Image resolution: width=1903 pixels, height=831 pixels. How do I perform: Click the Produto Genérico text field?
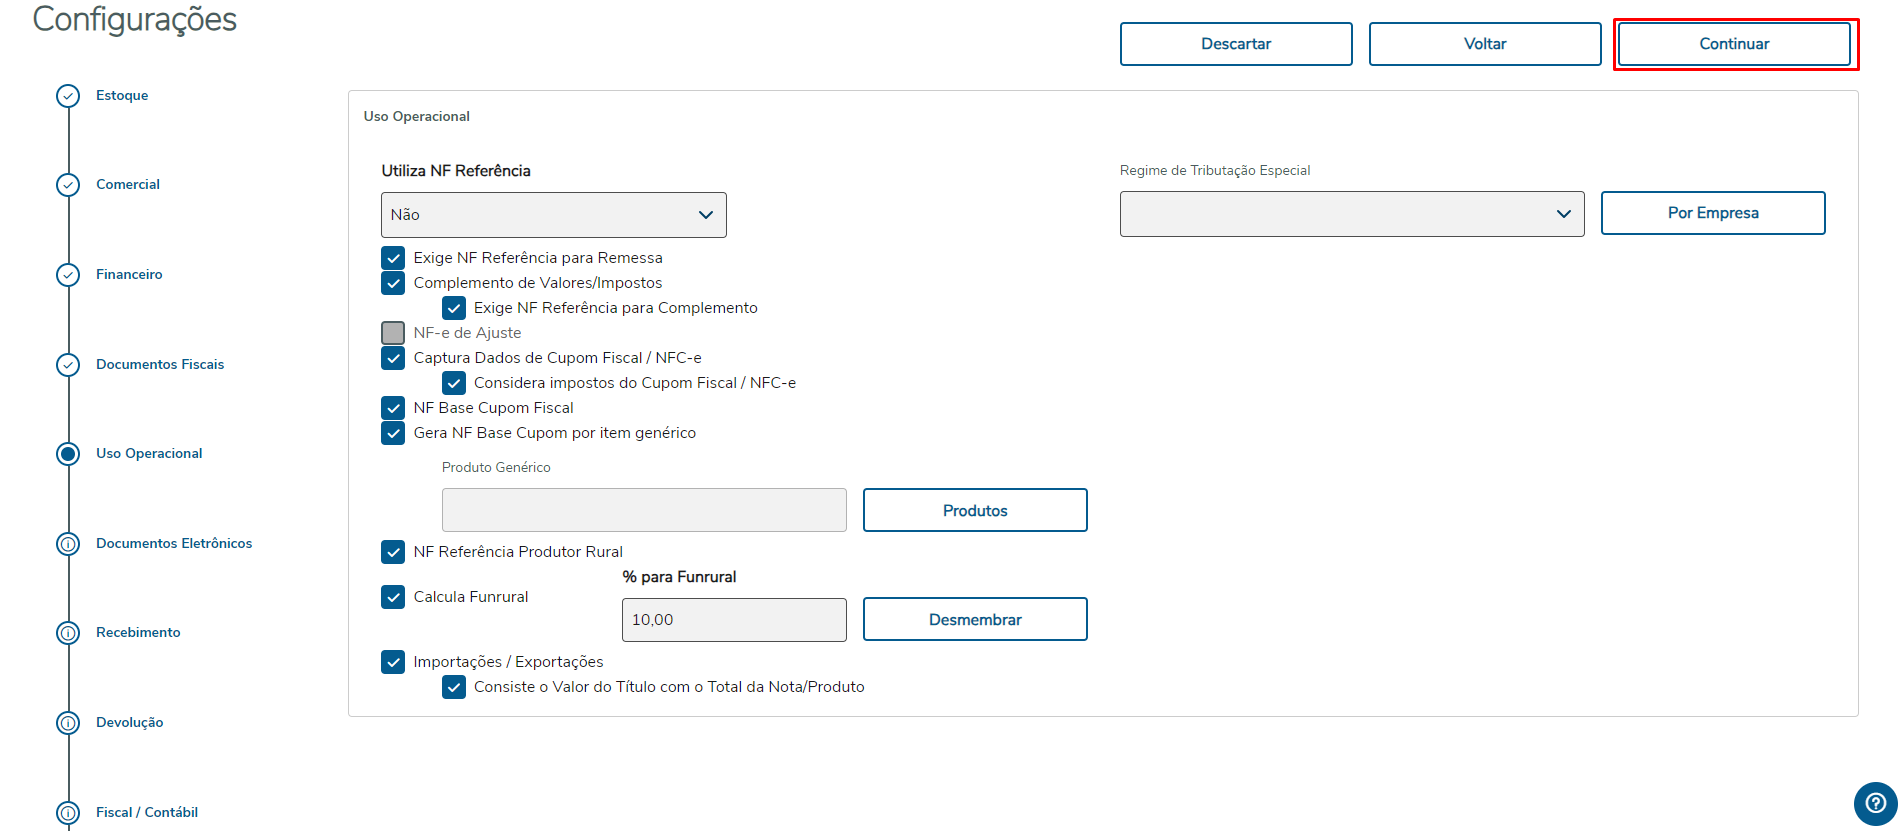point(643,510)
